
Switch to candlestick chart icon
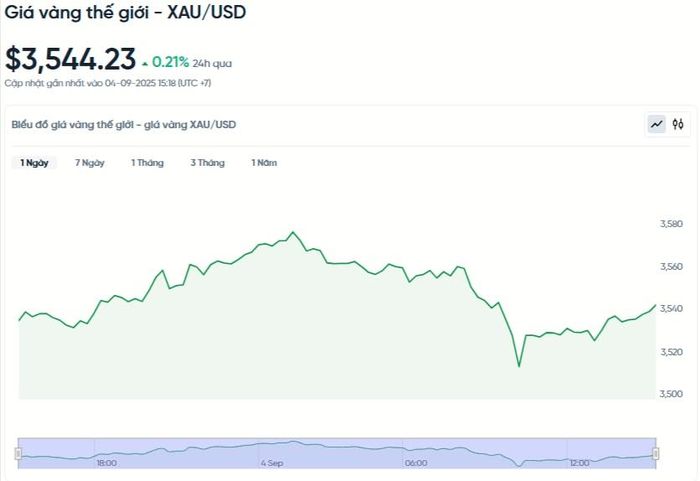click(x=678, y=124)
